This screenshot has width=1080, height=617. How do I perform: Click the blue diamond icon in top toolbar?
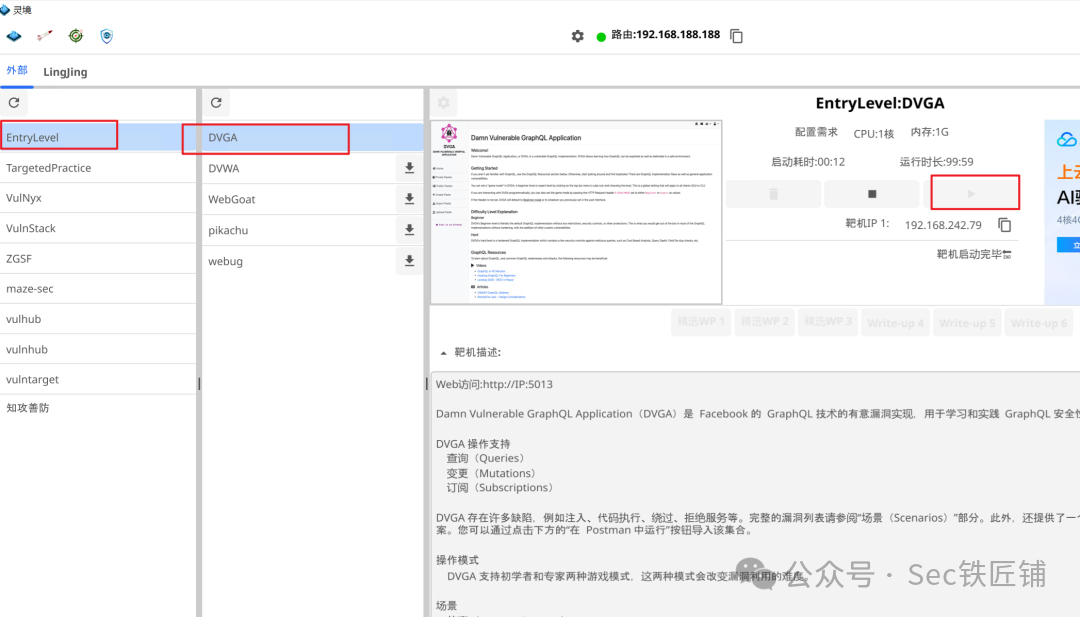pyautogui.click(x=14, y=36)
